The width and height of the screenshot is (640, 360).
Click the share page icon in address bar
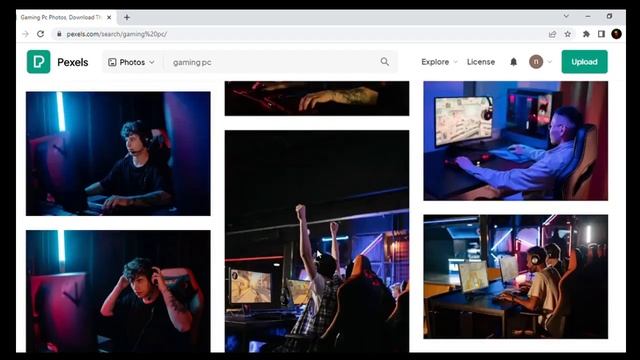click(552, 34)
